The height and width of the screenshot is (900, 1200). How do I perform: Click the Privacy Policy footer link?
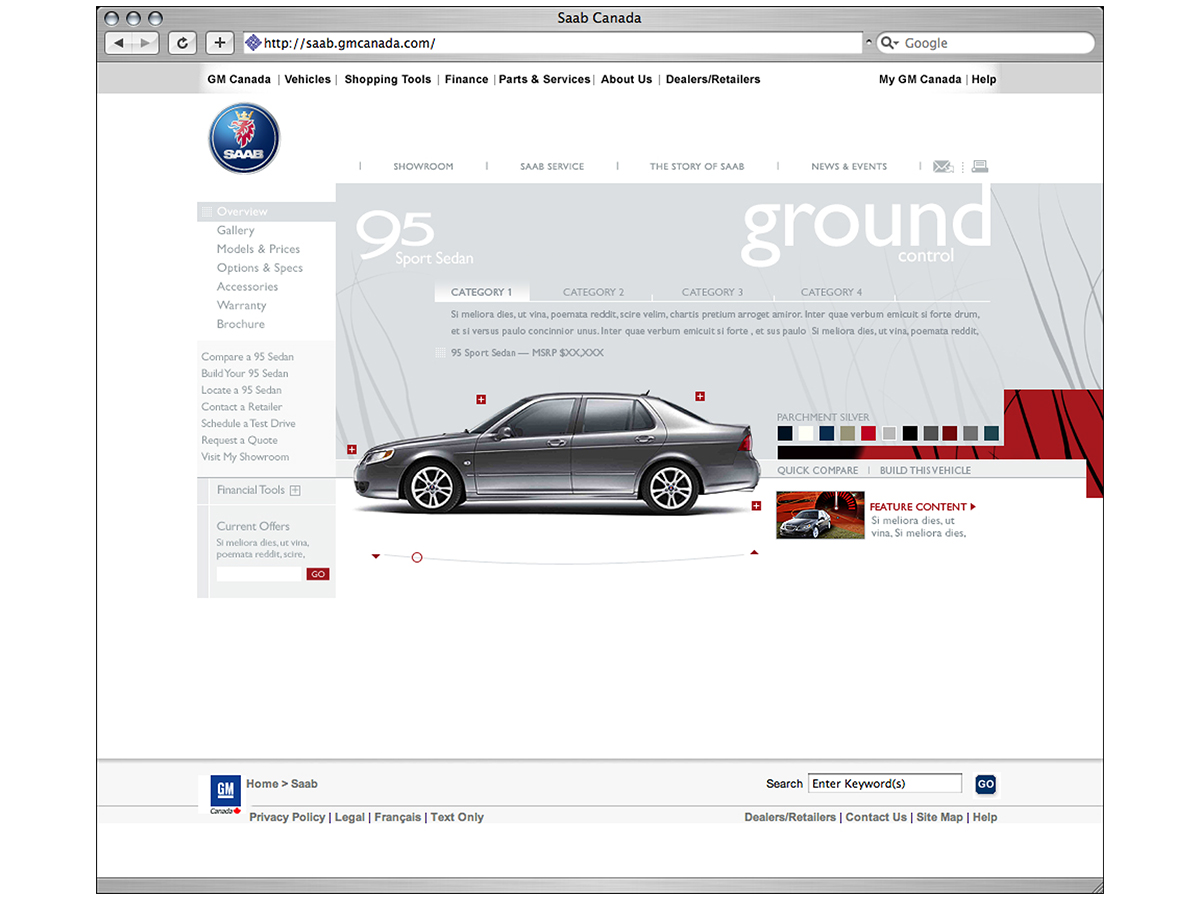click(x=287, y=818)
